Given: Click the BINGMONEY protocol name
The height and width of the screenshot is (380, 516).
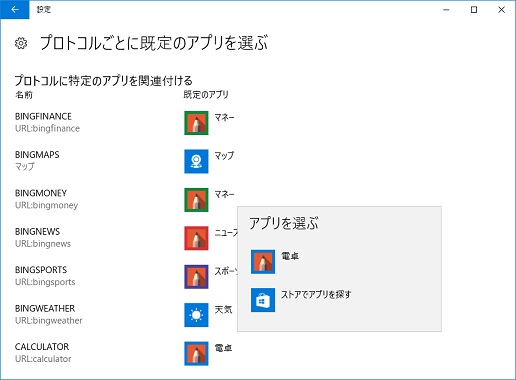Looking at the screenshot, I should click(x=41, y=193).
